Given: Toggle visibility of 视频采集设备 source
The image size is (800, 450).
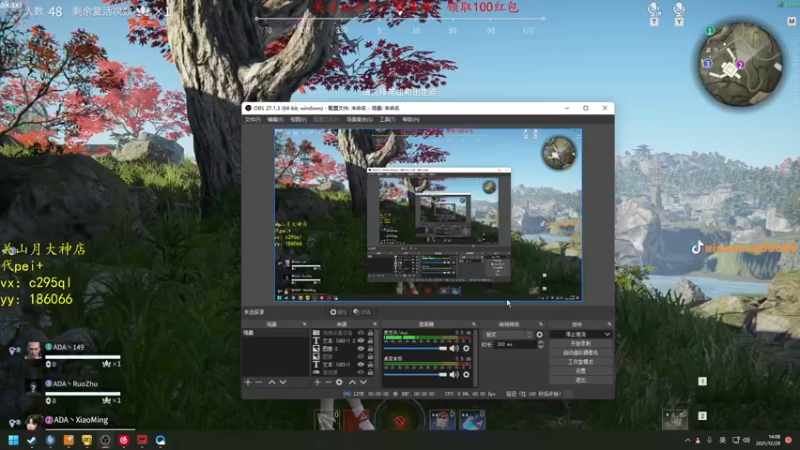Looking at the screenshot, I should click(361, 333).
